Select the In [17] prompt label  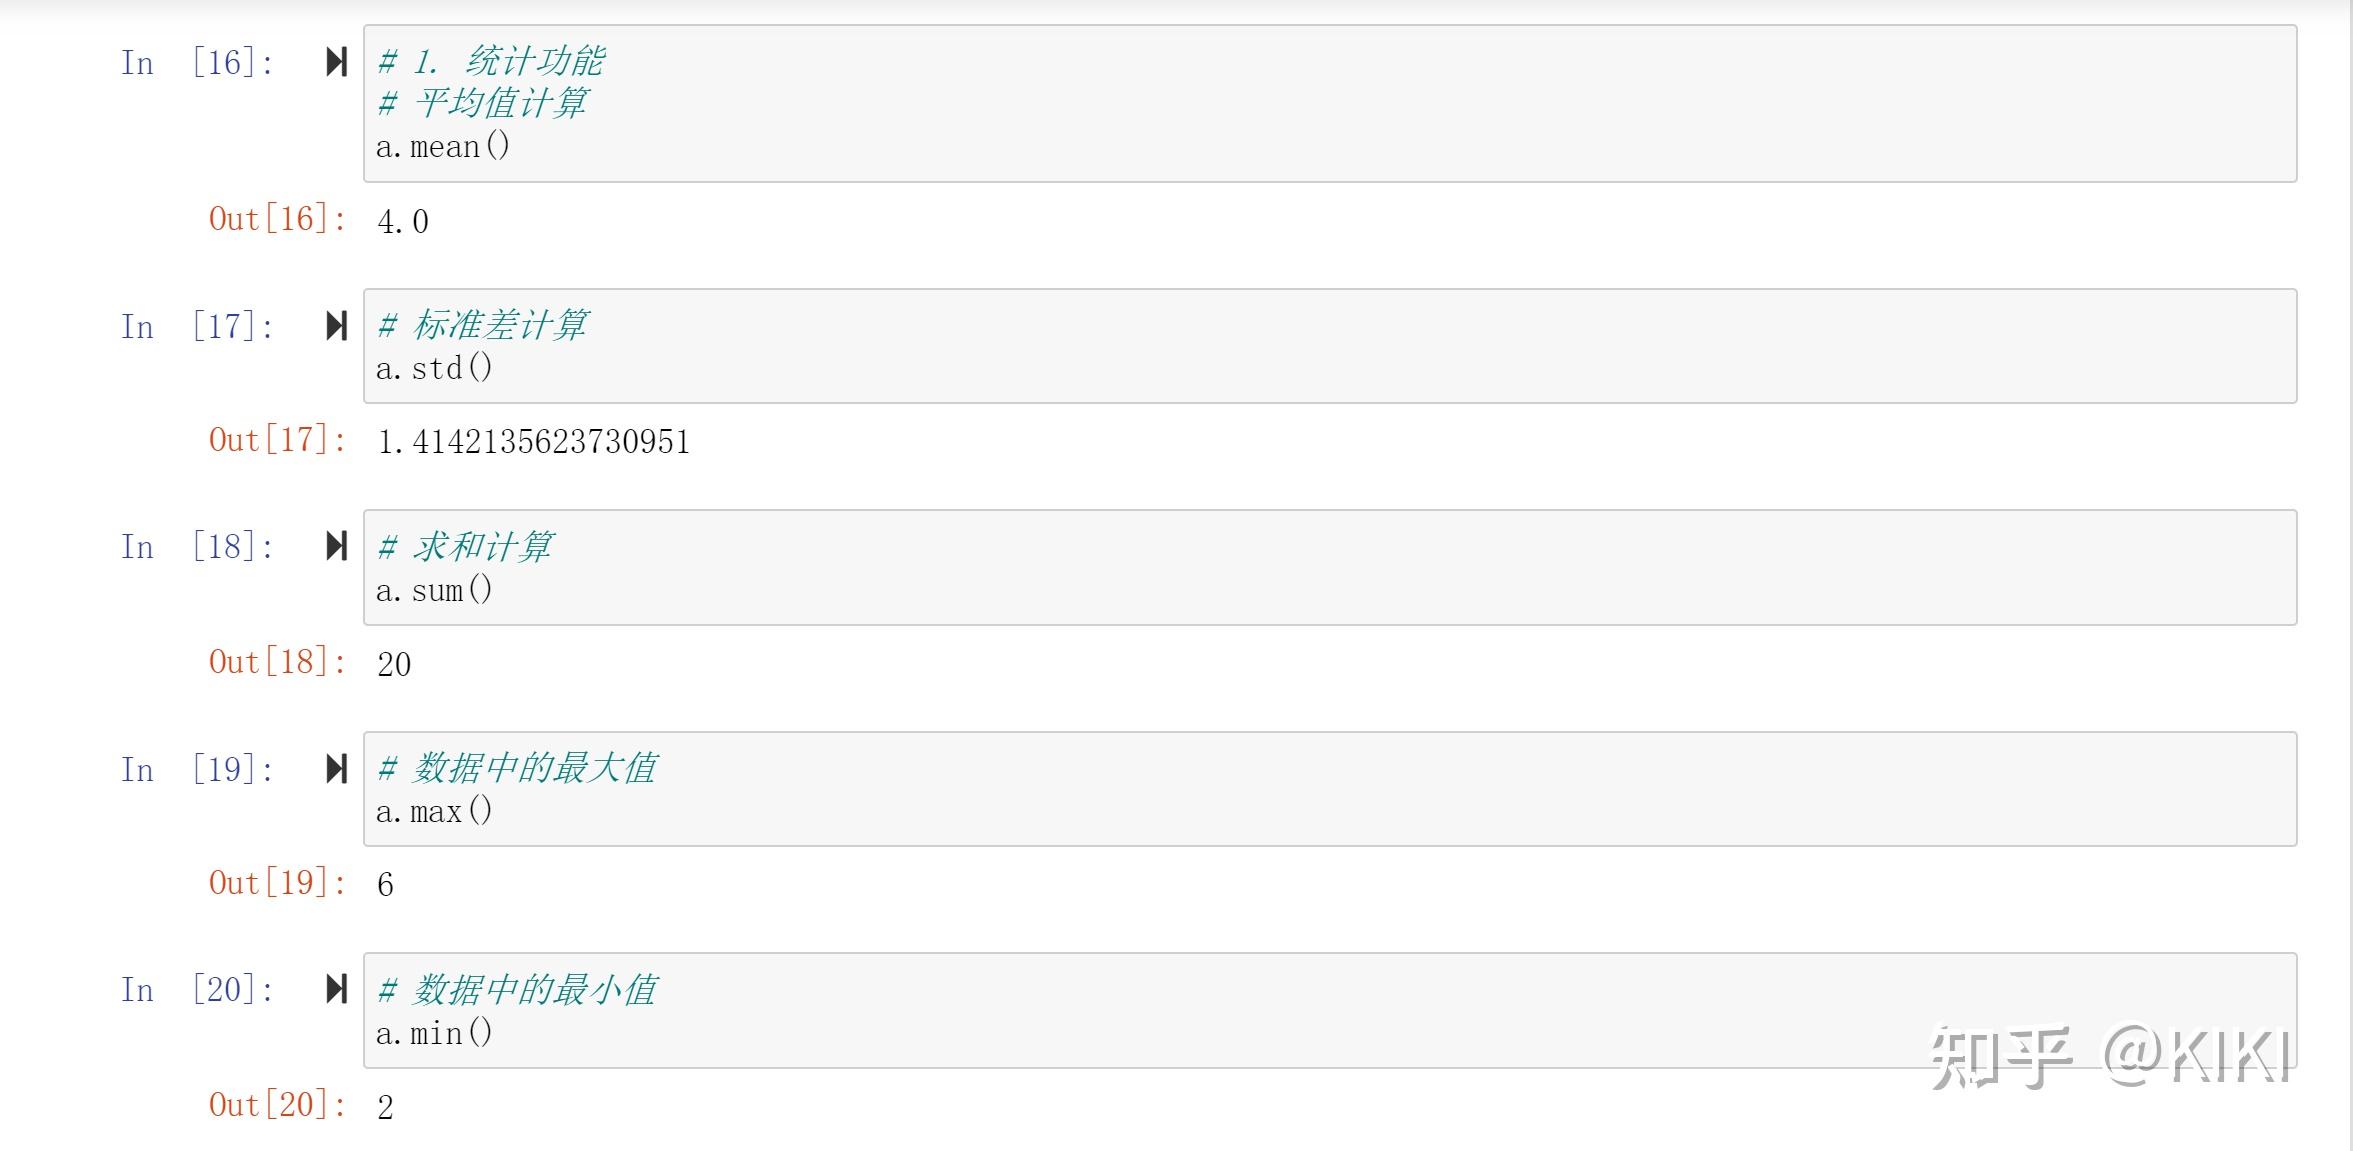tap(198, 327)
